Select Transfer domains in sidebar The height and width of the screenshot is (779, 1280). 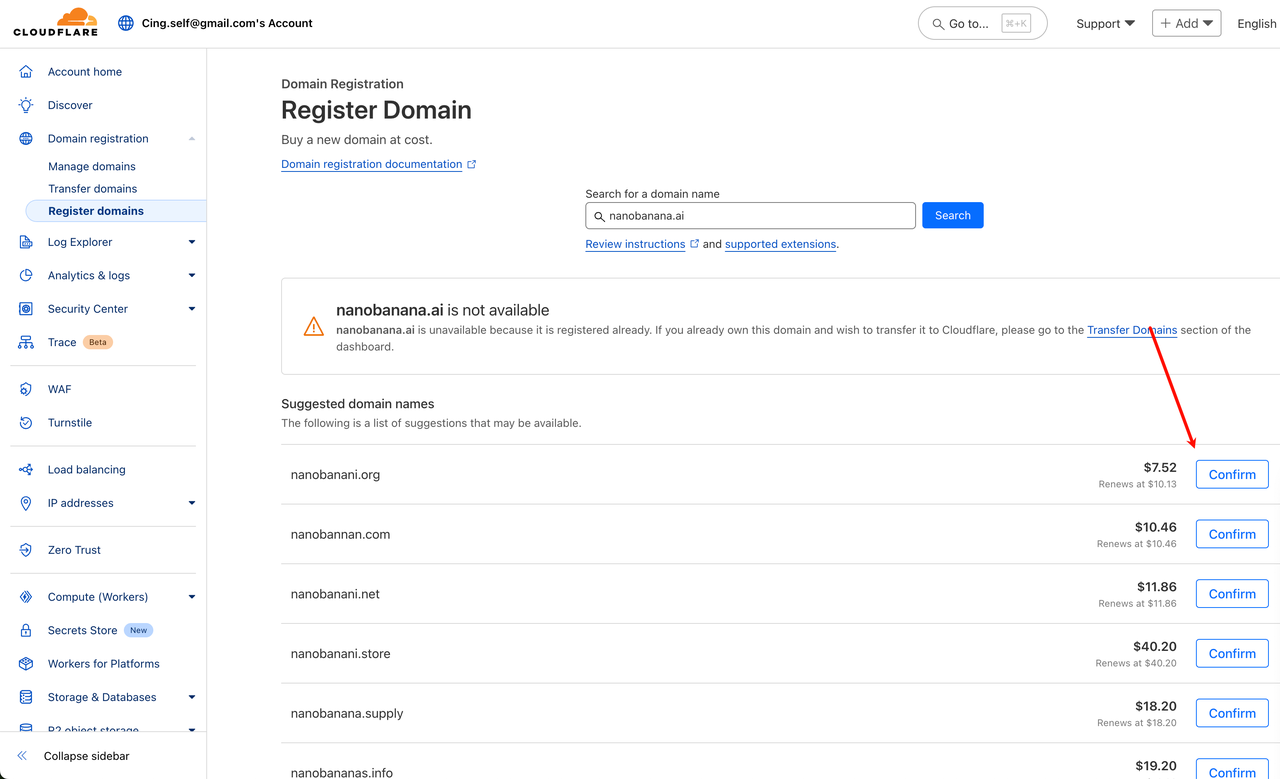(x=93, y=189)
